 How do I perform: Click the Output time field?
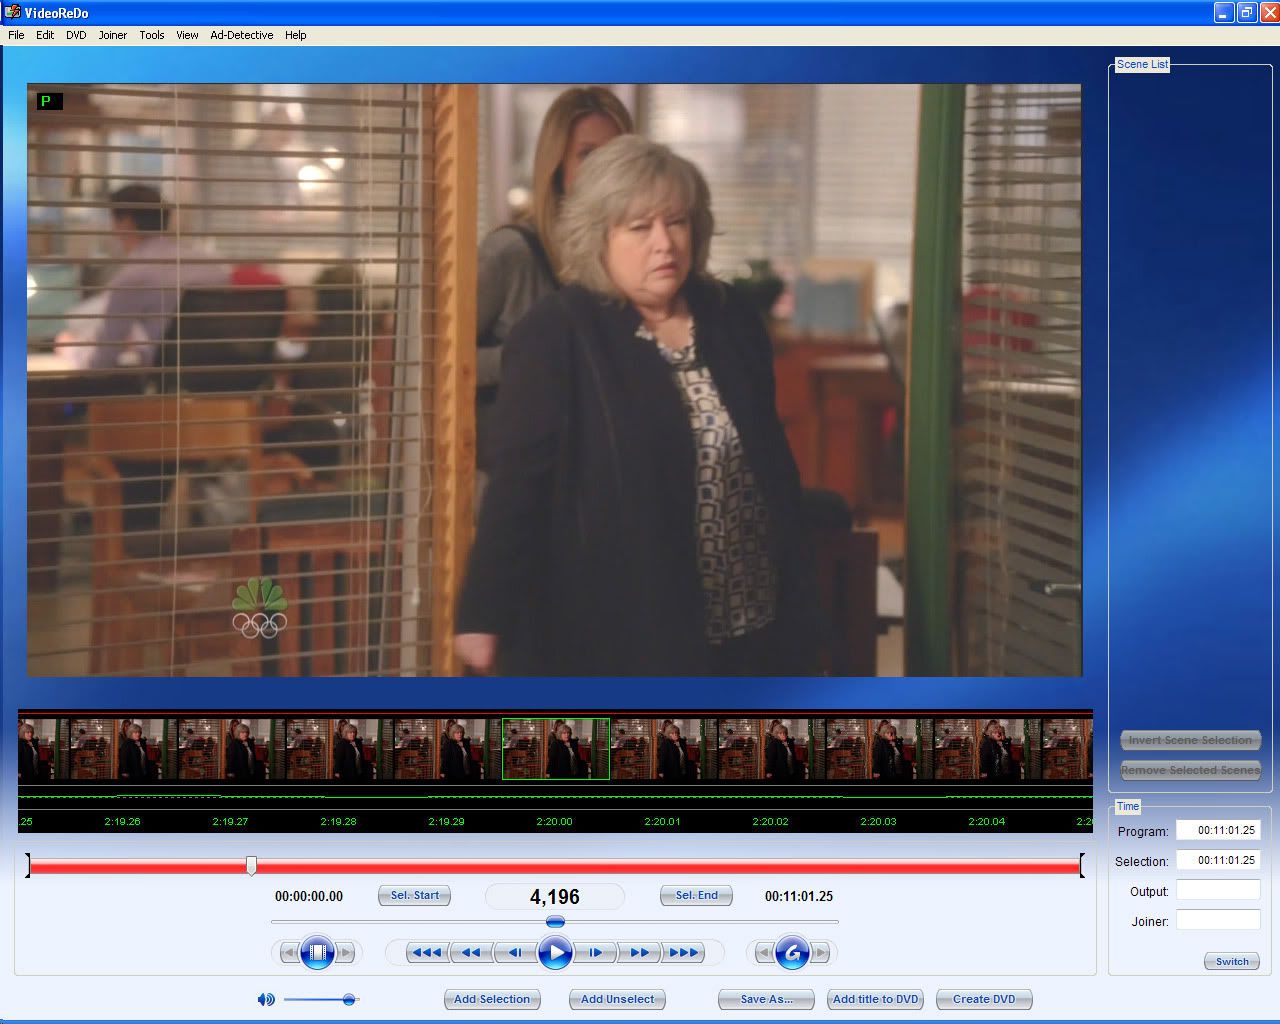click(x=1218, y=890)
